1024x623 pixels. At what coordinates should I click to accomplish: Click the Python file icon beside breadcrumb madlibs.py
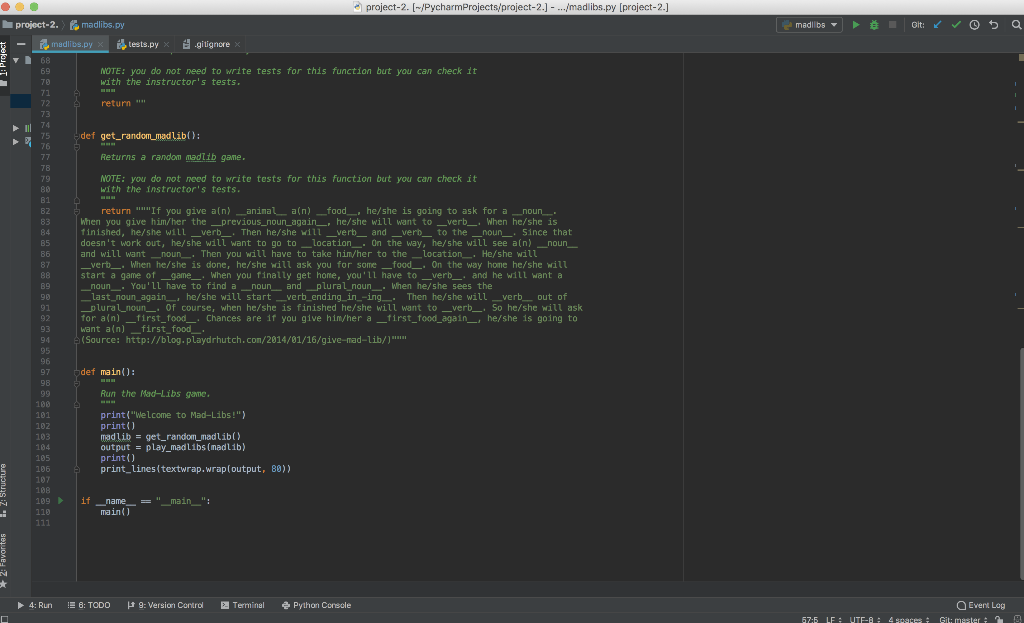coord(74,25)
